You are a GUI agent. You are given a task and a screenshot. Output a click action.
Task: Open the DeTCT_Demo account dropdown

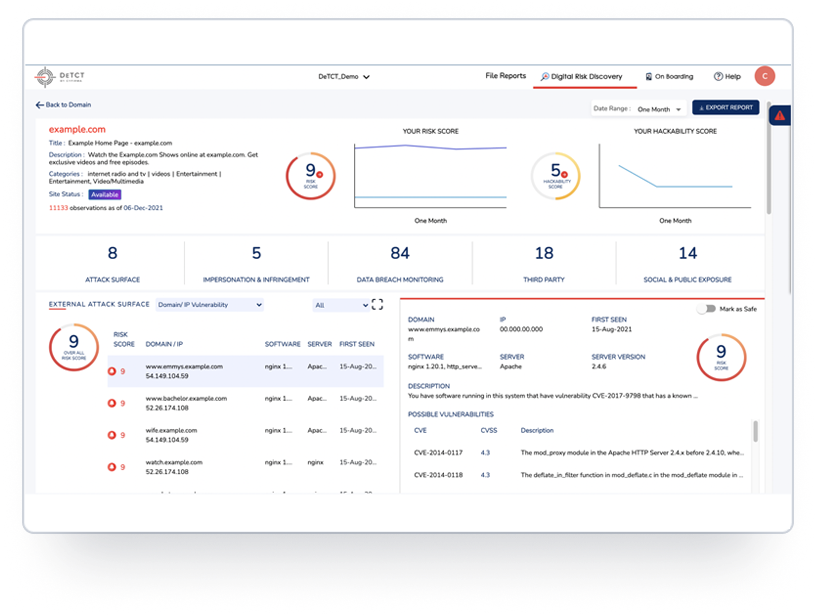point(344,76)
